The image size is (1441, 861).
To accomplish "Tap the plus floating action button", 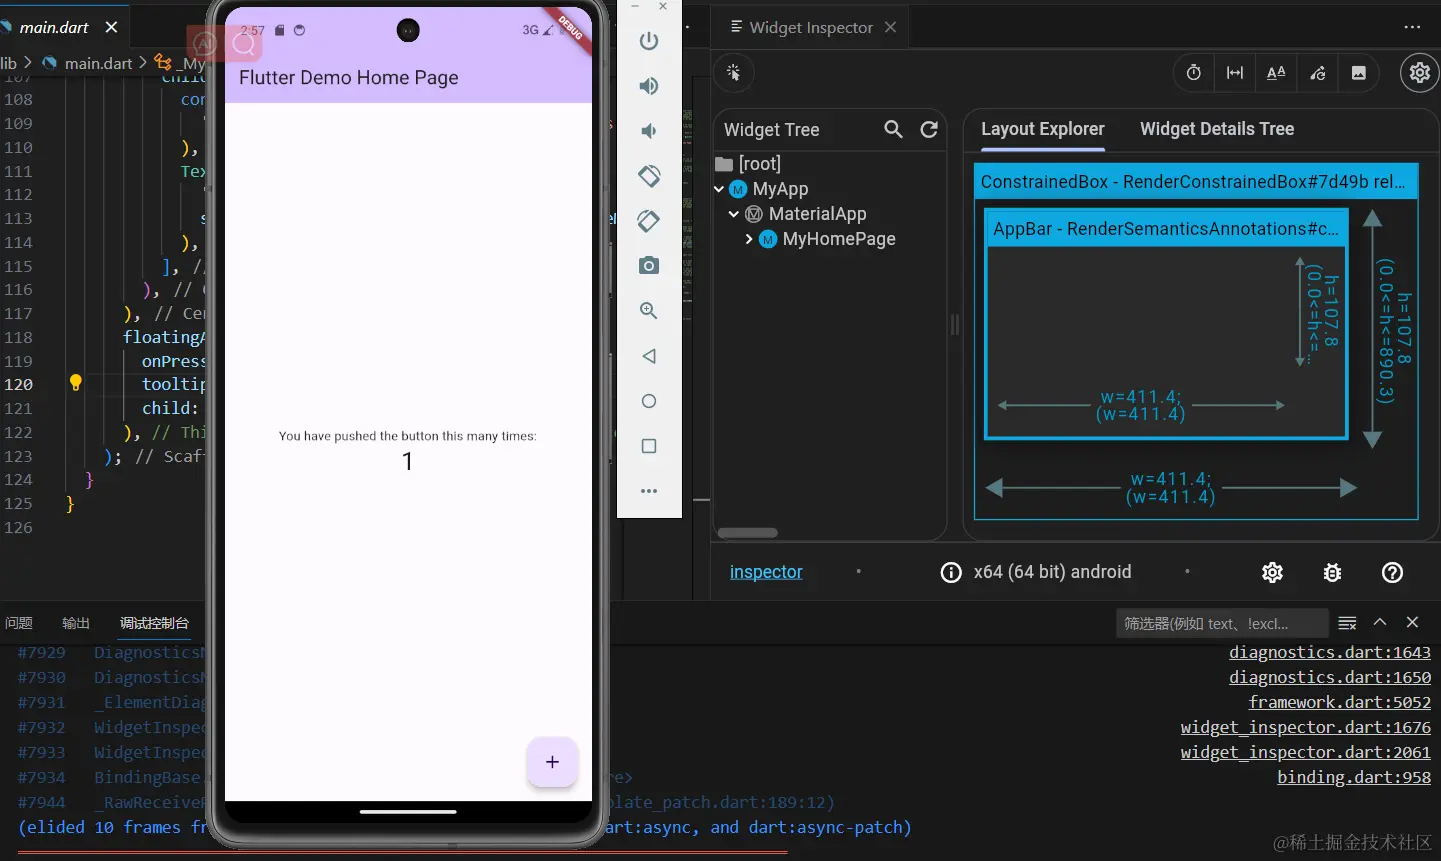I will [x=552, y=762].
